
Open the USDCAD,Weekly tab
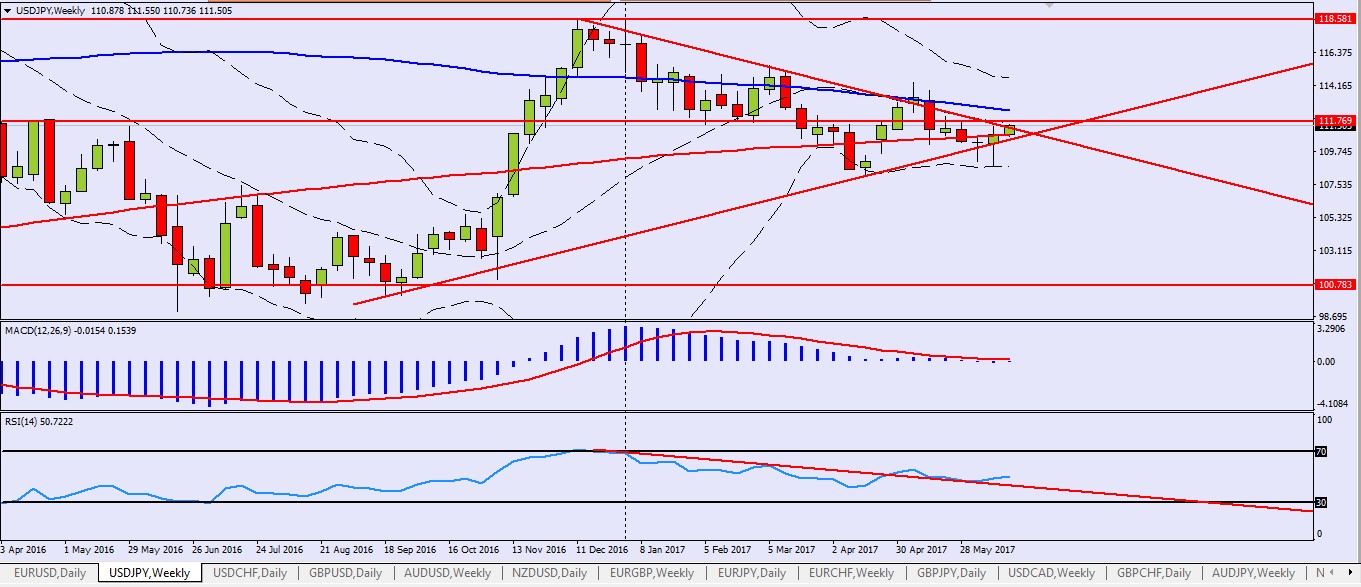[x=1053, y=573]
